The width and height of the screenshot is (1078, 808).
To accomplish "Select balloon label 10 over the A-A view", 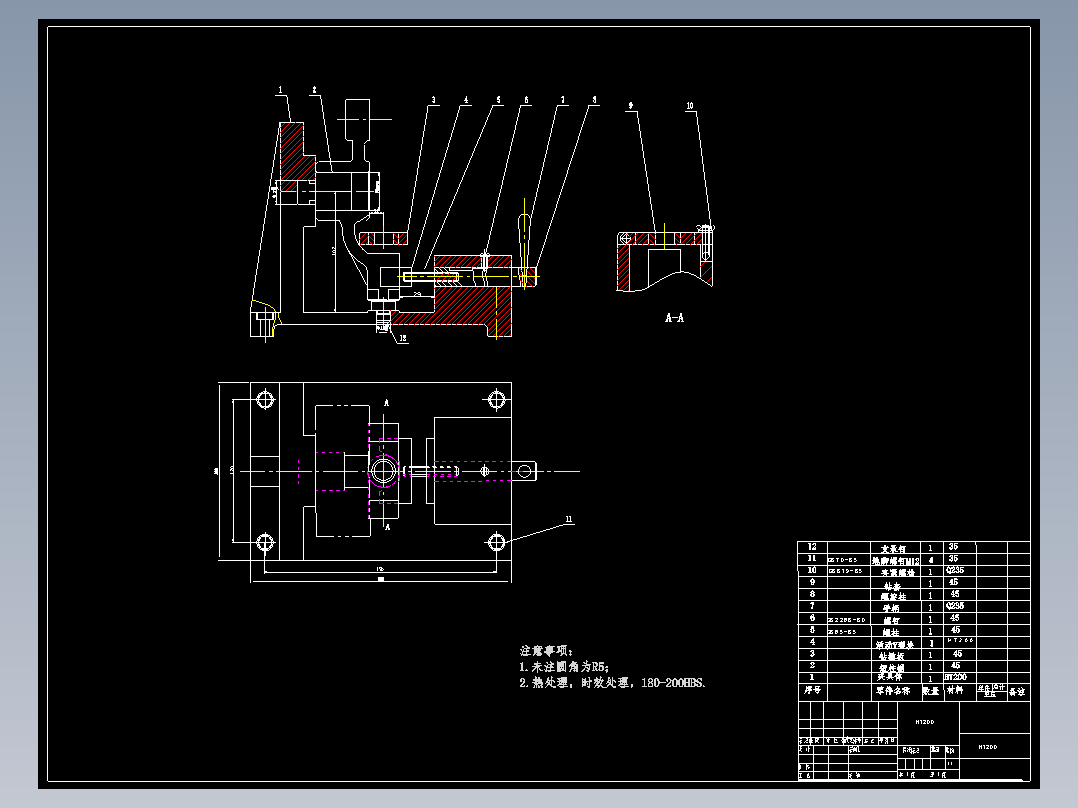I will [x=690, y=106].
